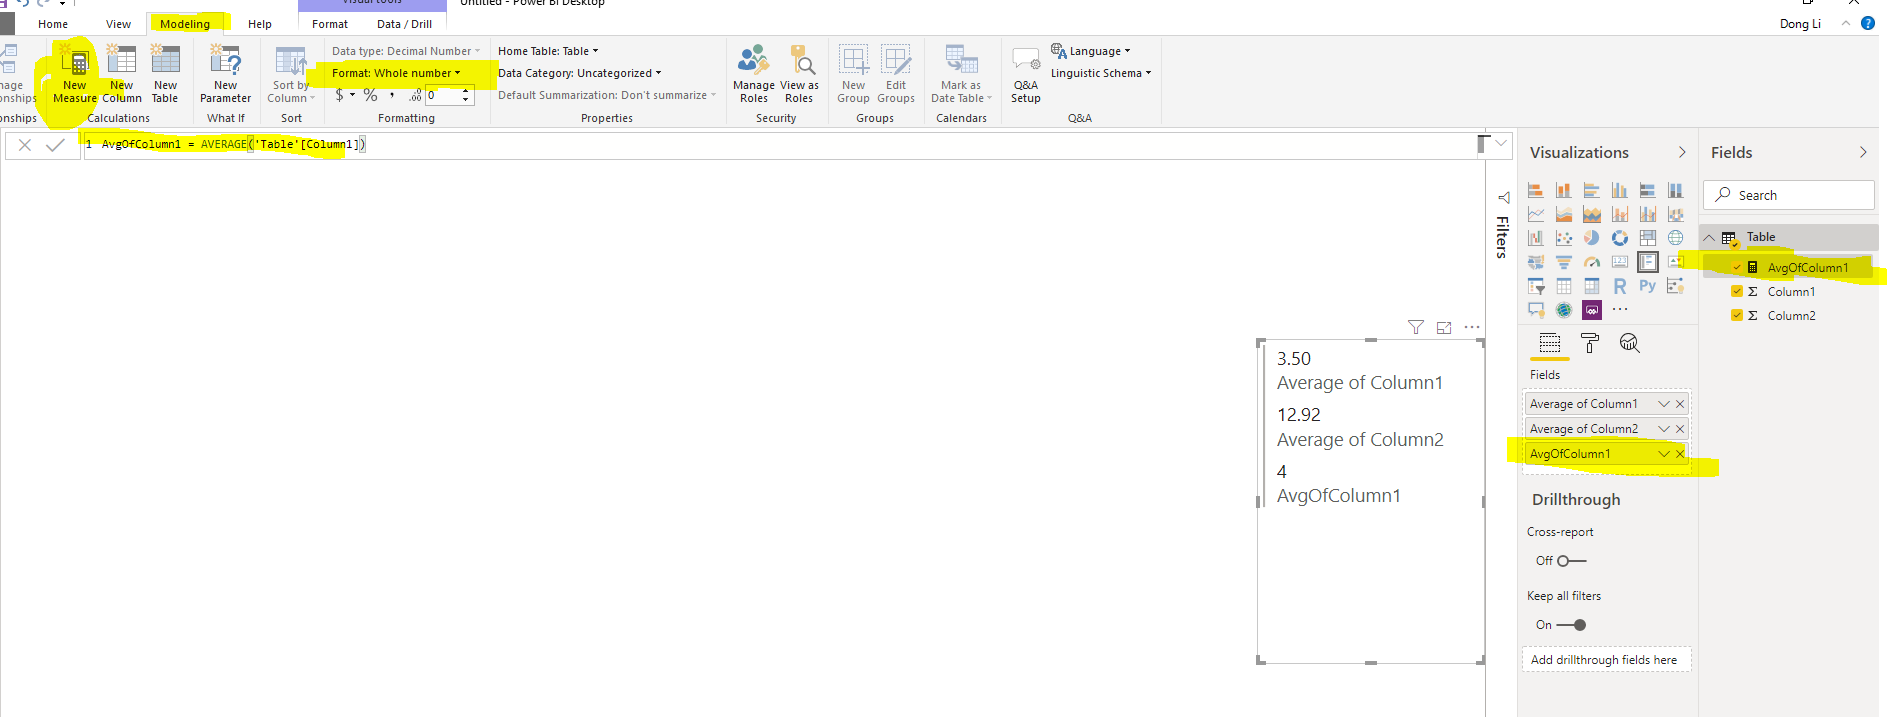1887x717 pixels.
Task: Uncheck the AvgOfColumn1 field checkbox
Action: [1737, 268]
